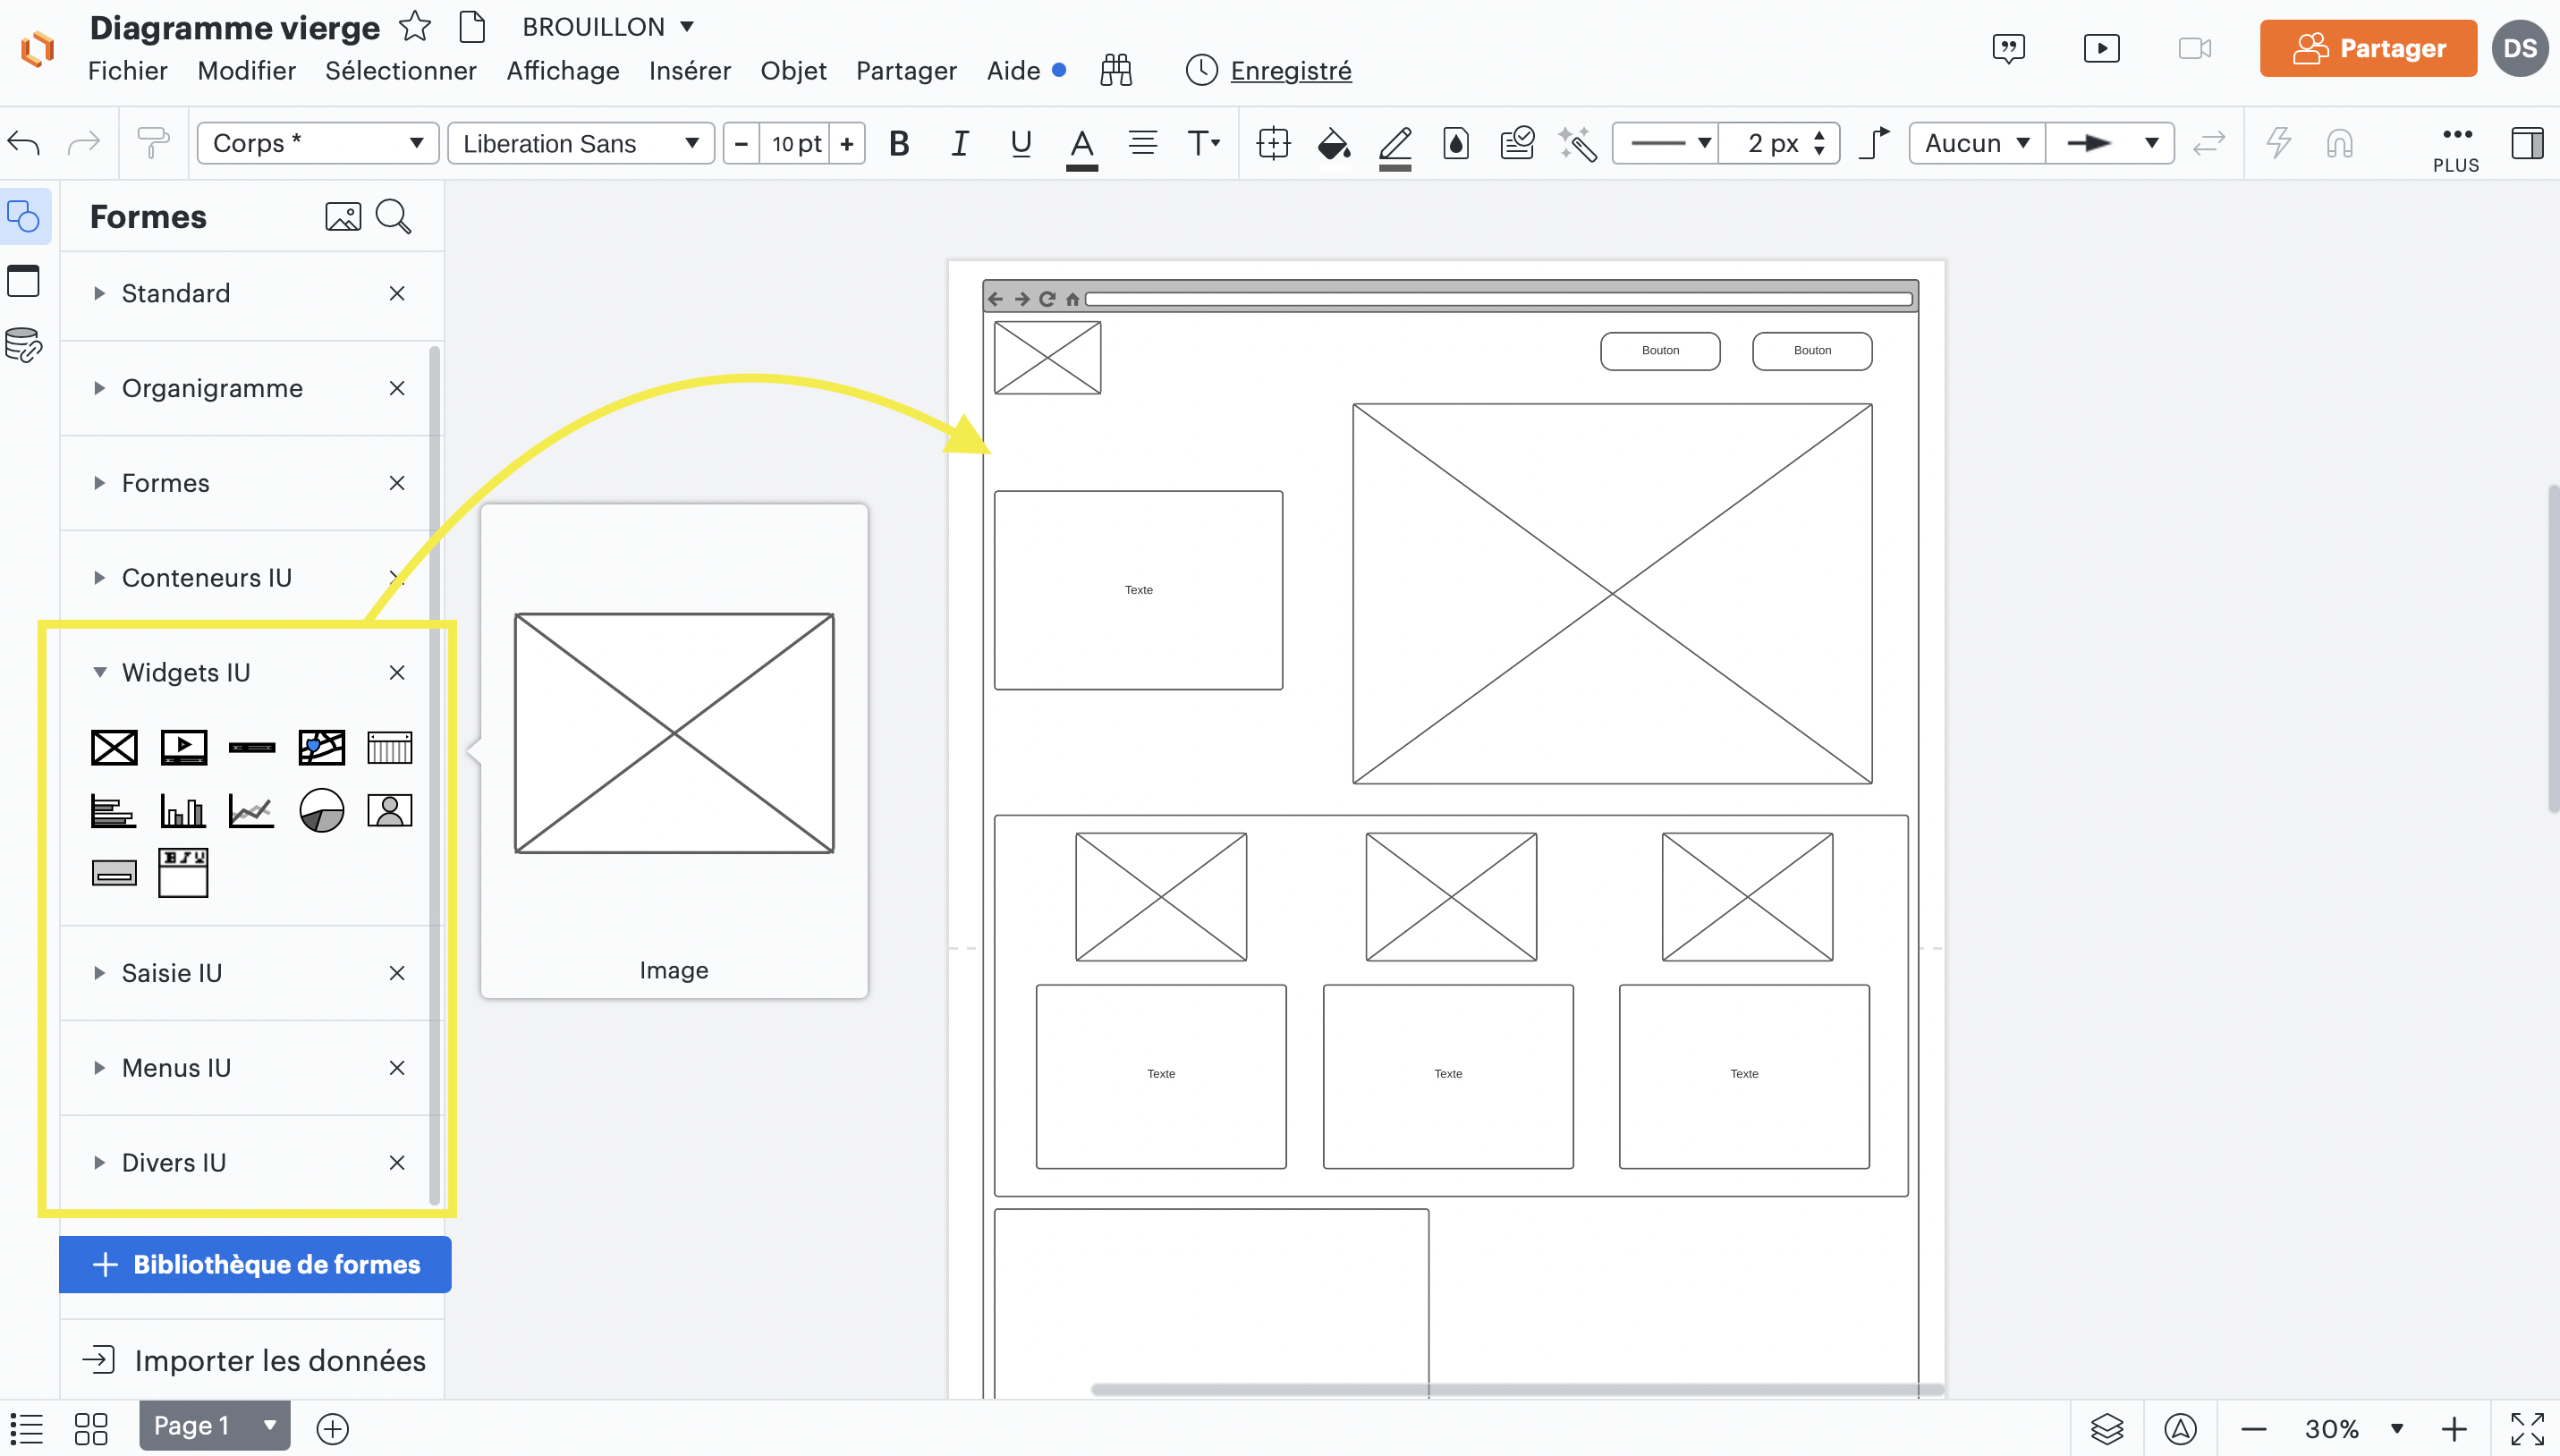Expand the Organigramme shape library

tap(99, 388)
